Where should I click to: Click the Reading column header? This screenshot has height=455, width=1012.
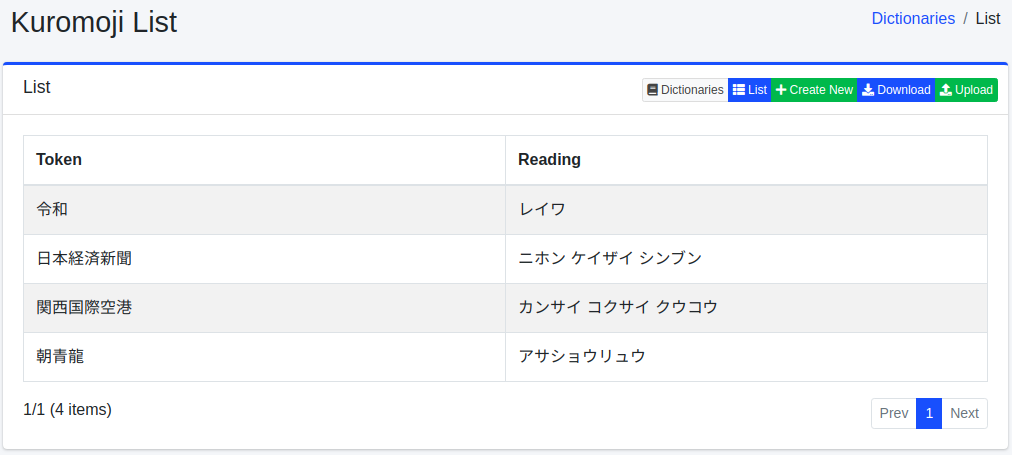pyautogui.click(x=549, y=159)
